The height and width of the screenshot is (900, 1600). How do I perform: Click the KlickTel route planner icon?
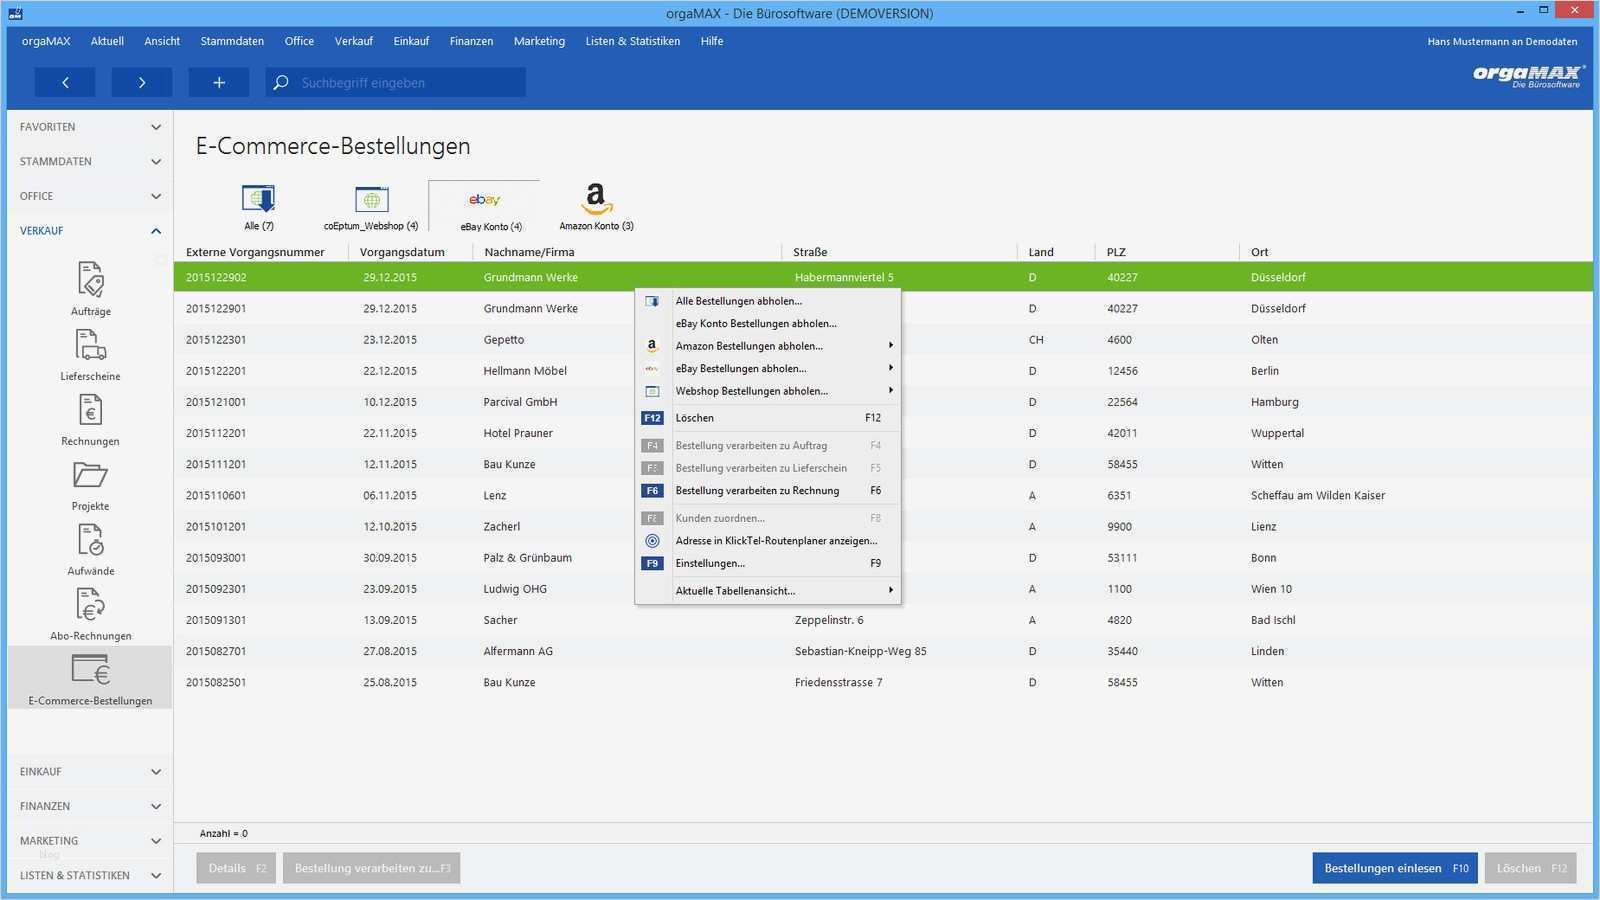pos(652,541)
